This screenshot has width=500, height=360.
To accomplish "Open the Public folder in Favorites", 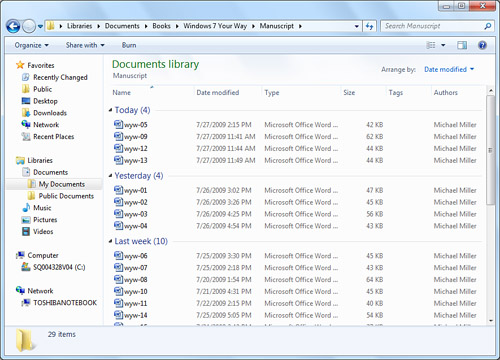I will 42,89.
